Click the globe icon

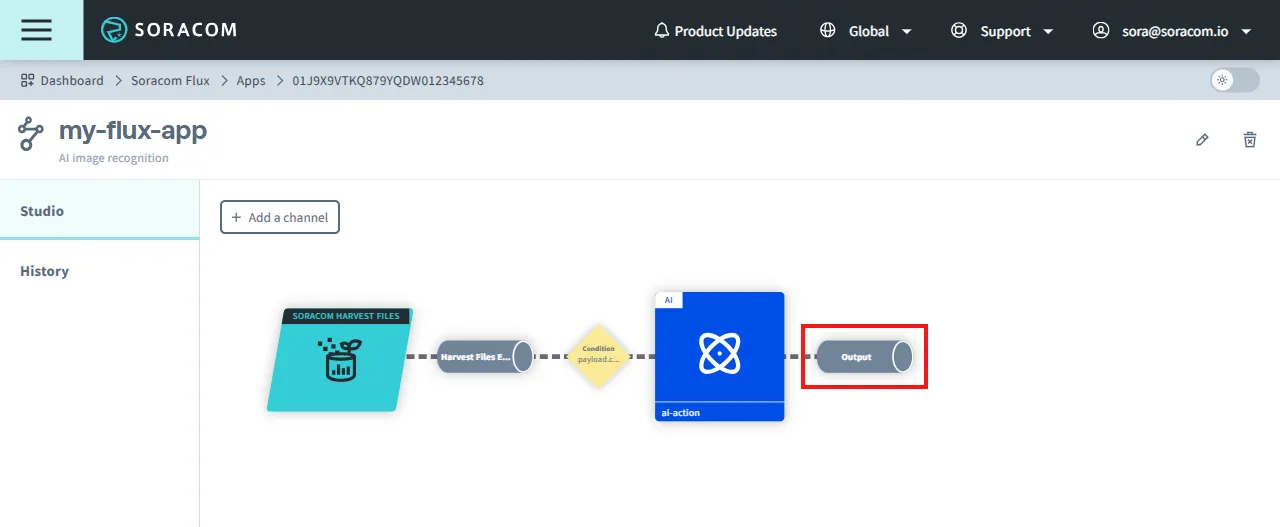827,31
